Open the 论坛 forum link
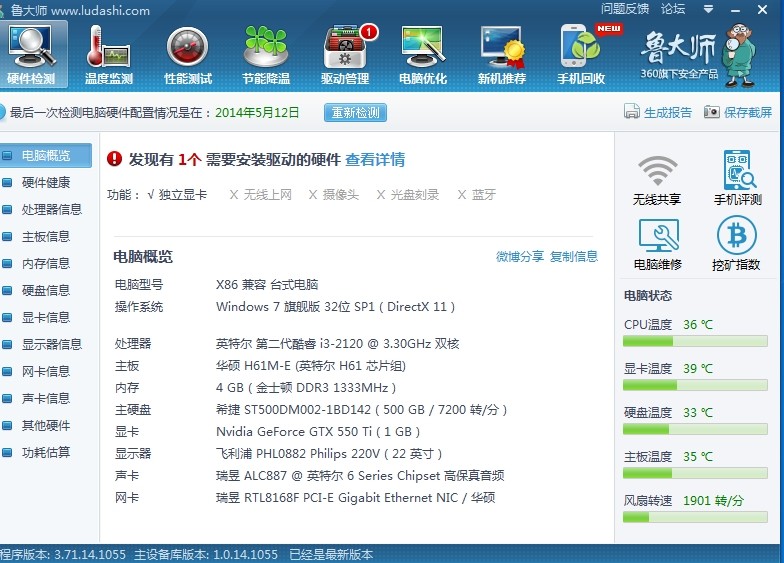784x563 pixels. [672, 9]
